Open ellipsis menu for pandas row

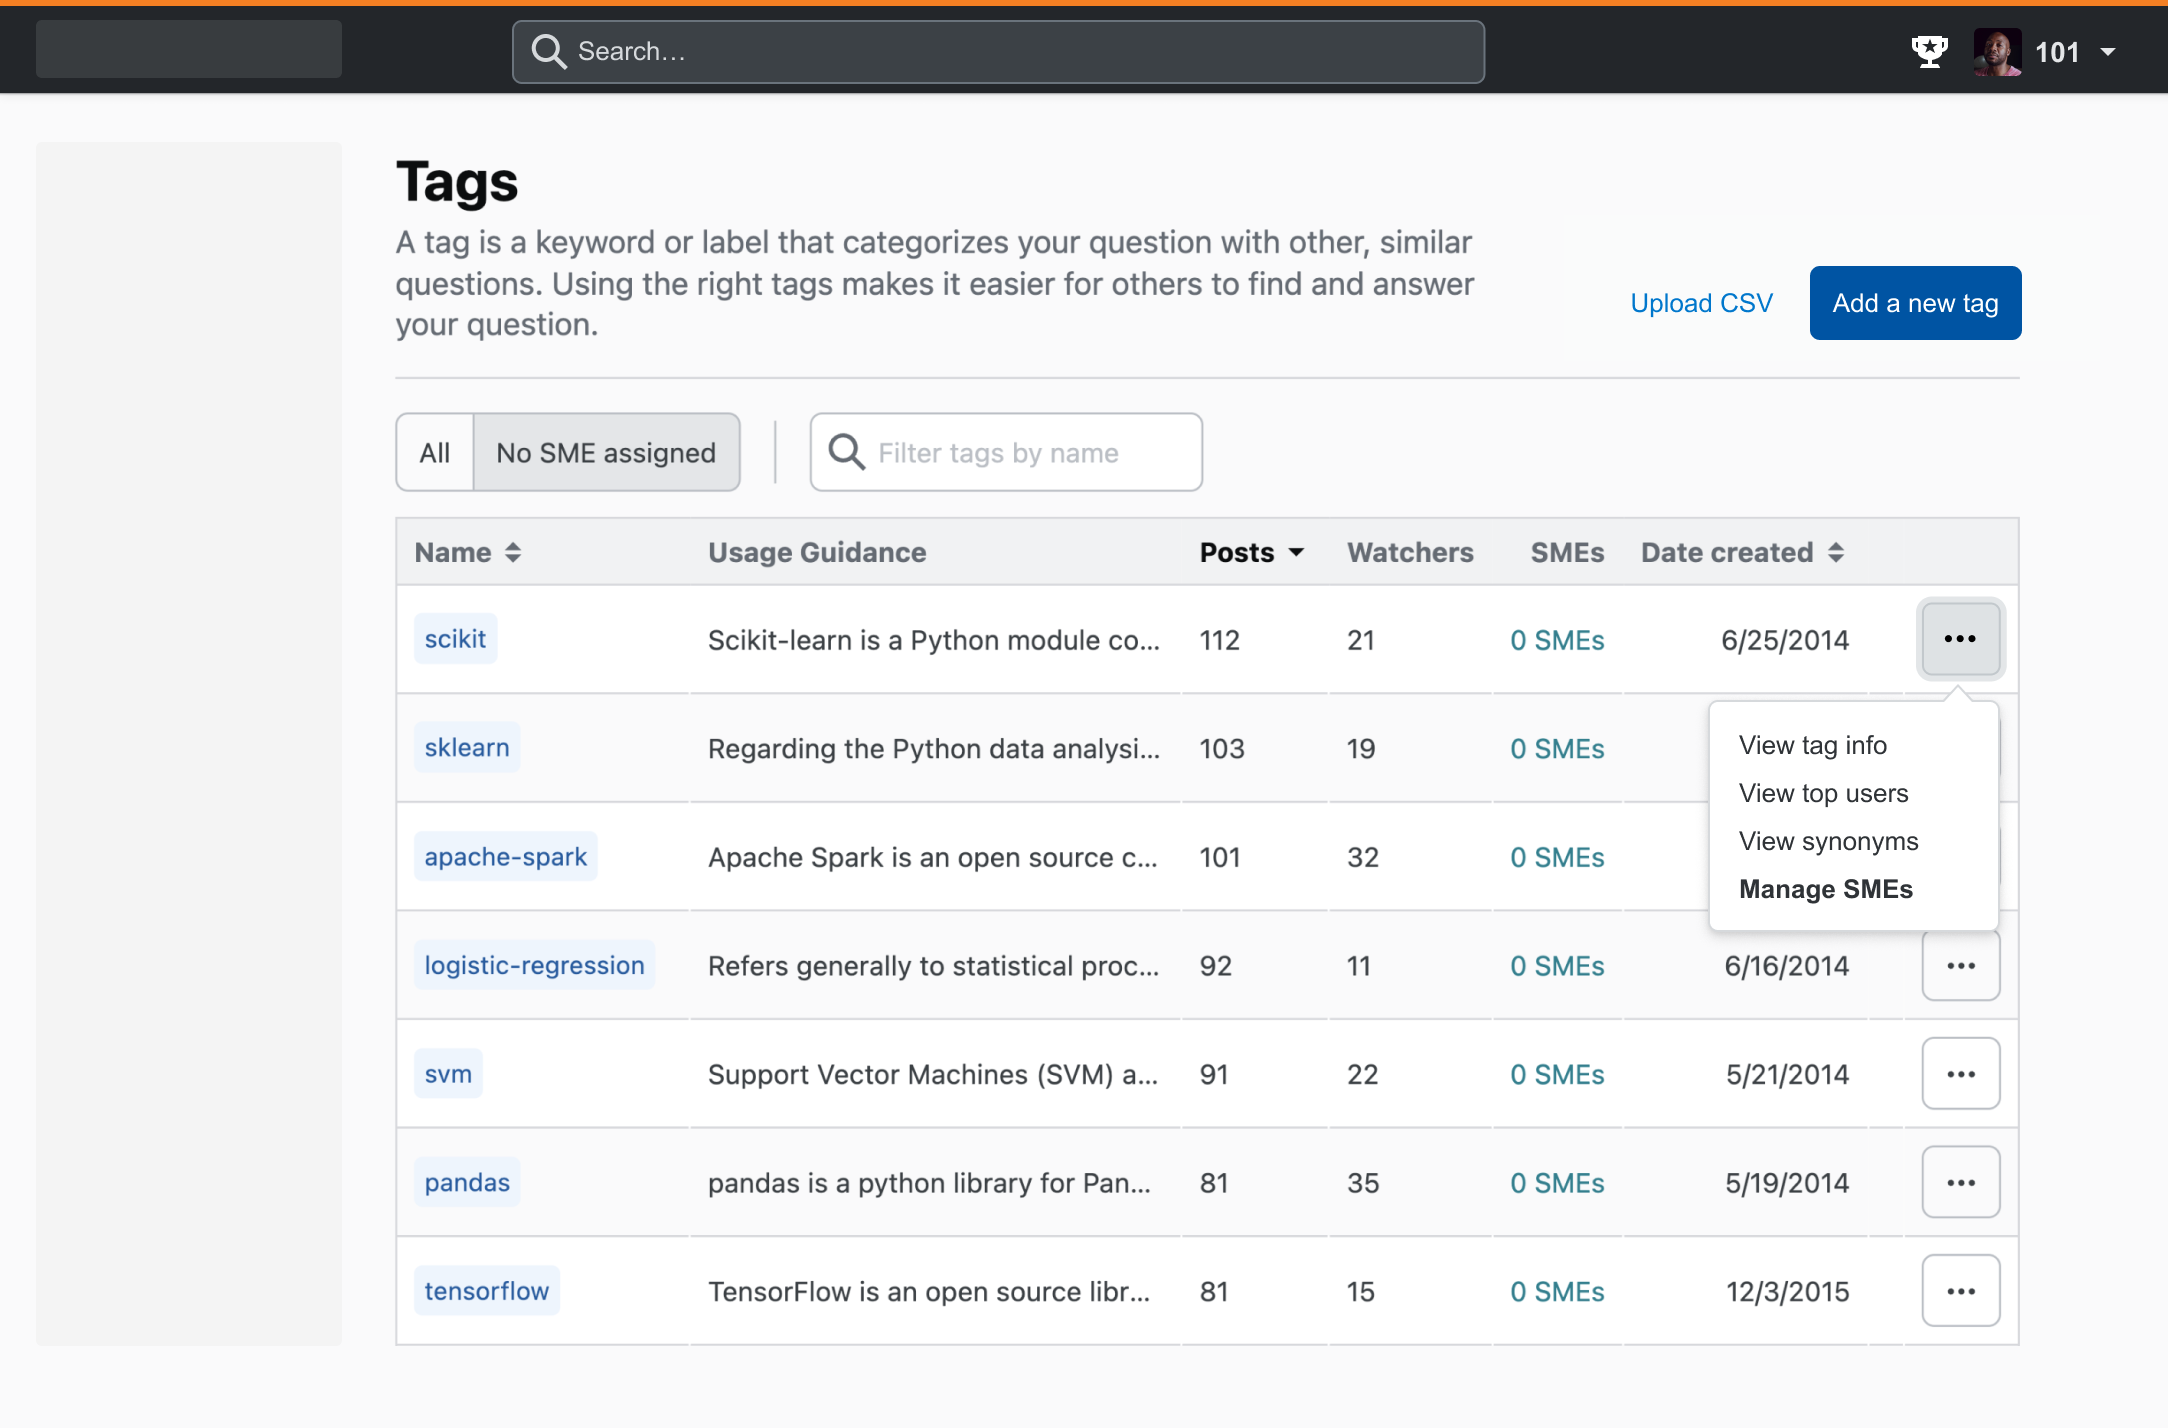(x=1960, y=1183)
